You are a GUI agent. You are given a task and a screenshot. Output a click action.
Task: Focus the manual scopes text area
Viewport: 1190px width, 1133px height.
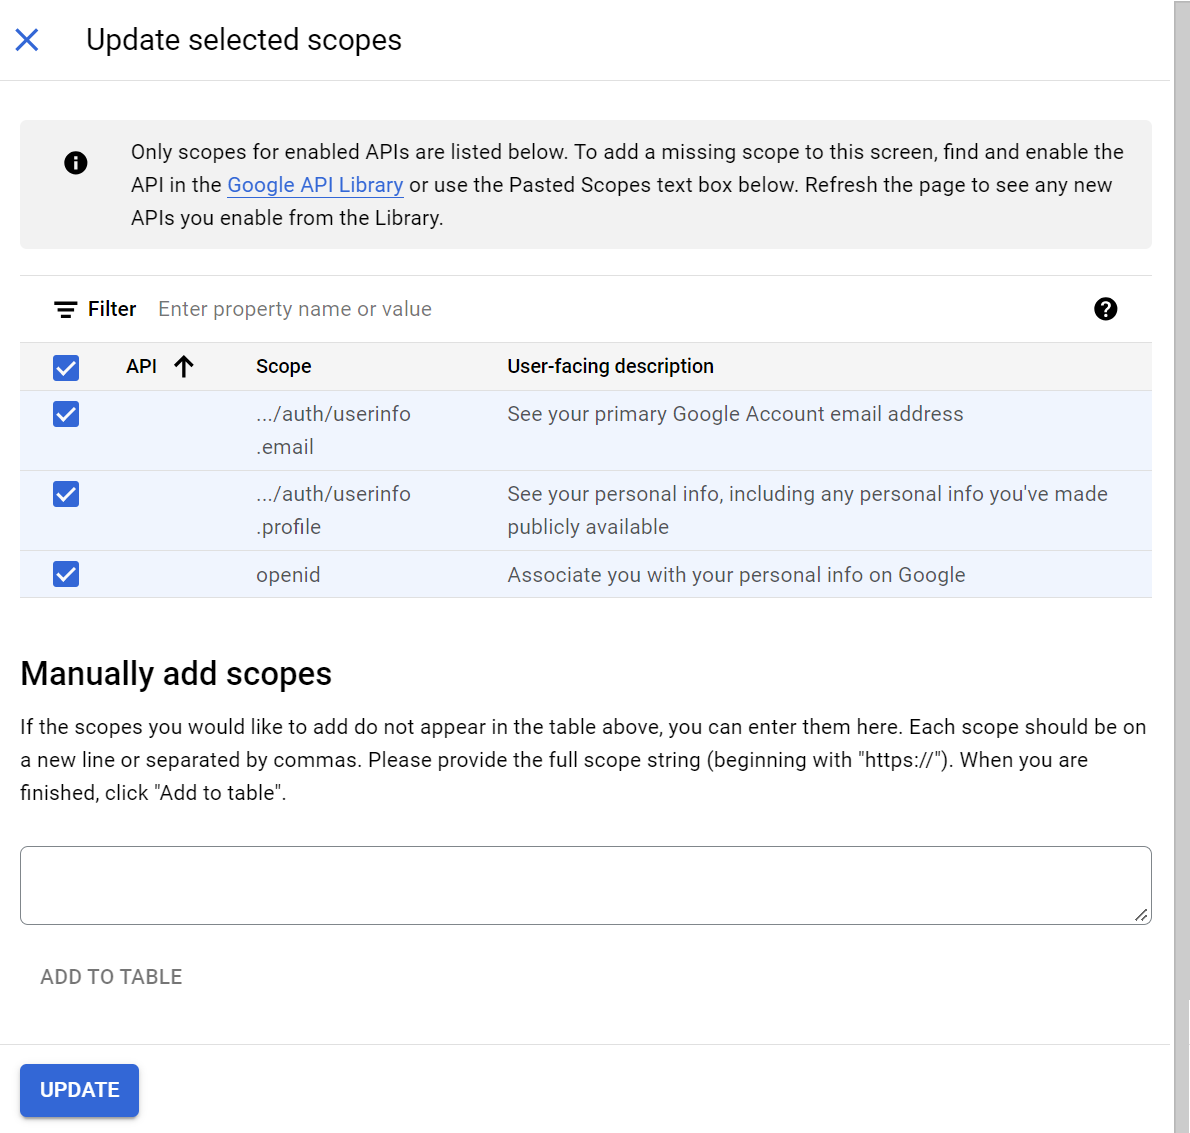tap(585, 885)
